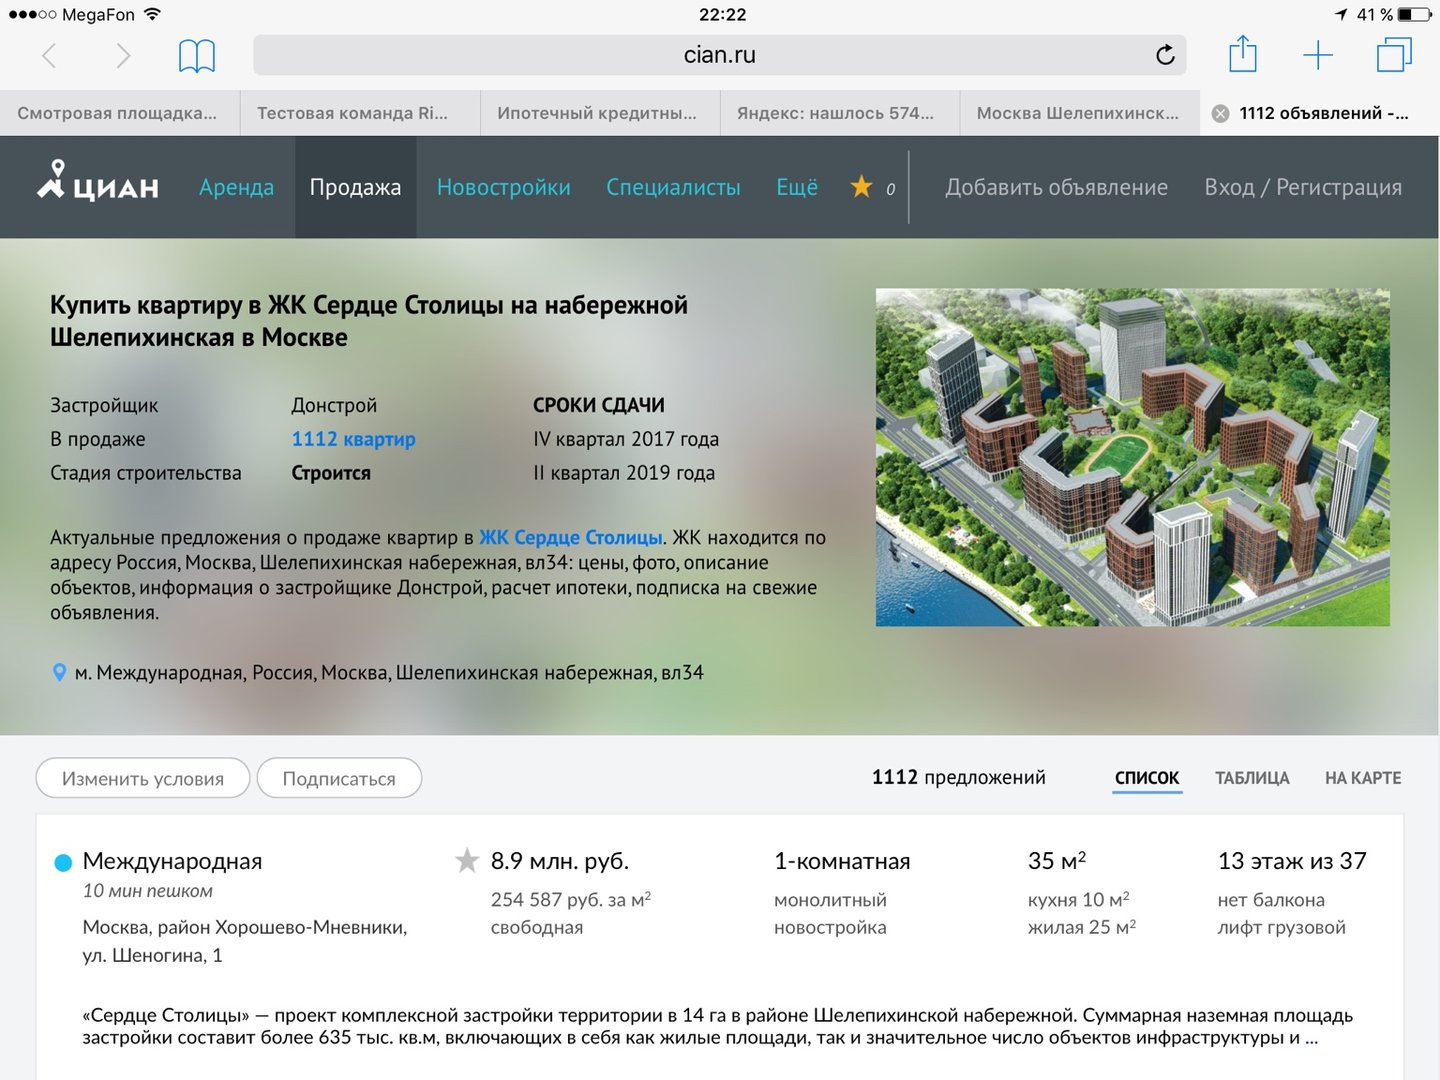Select the СПИСОК view
This screenshot has width=1440, height=1080.
tap(1147, 778)
